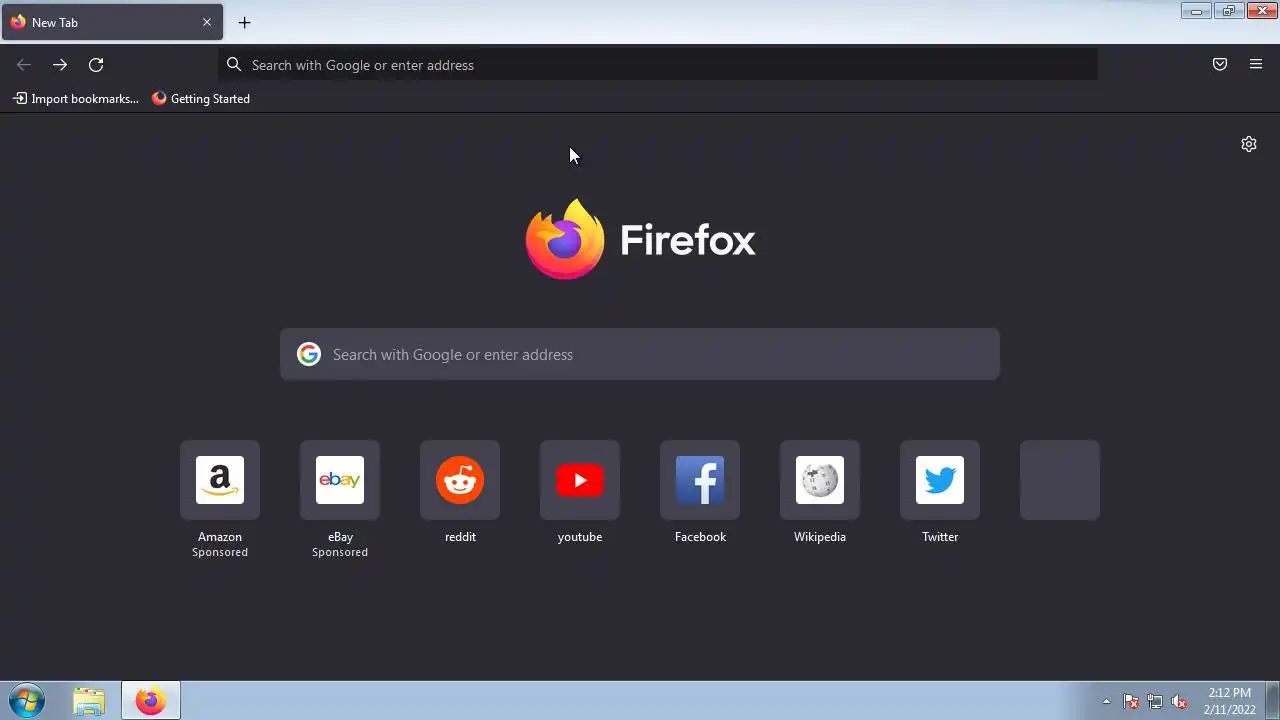Click the Google logo in search box
Screen dimensions: 1280x720
(309, 354)
